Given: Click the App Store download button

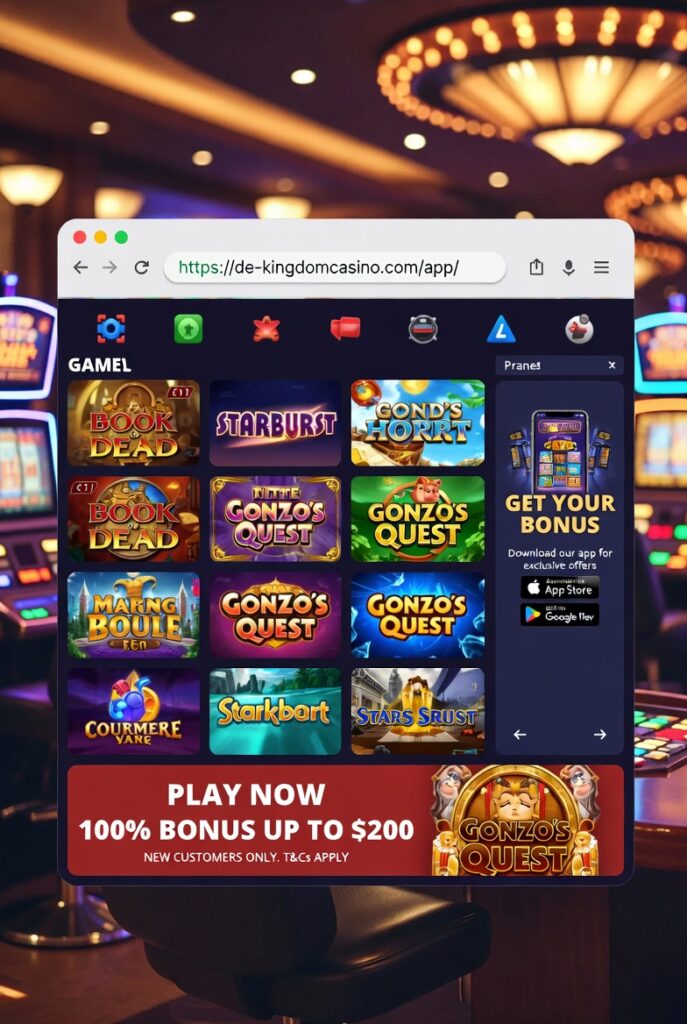Looking at the screenshot, I should click(x=560, y=587).
